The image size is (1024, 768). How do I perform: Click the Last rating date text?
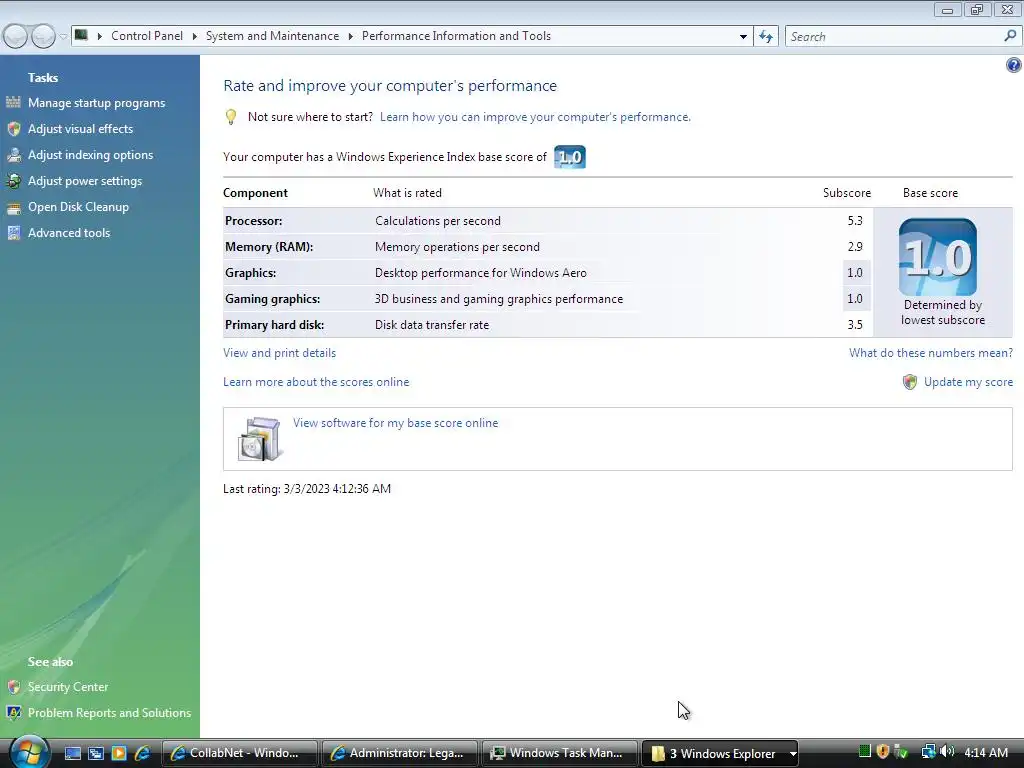[x=307, y=488]
